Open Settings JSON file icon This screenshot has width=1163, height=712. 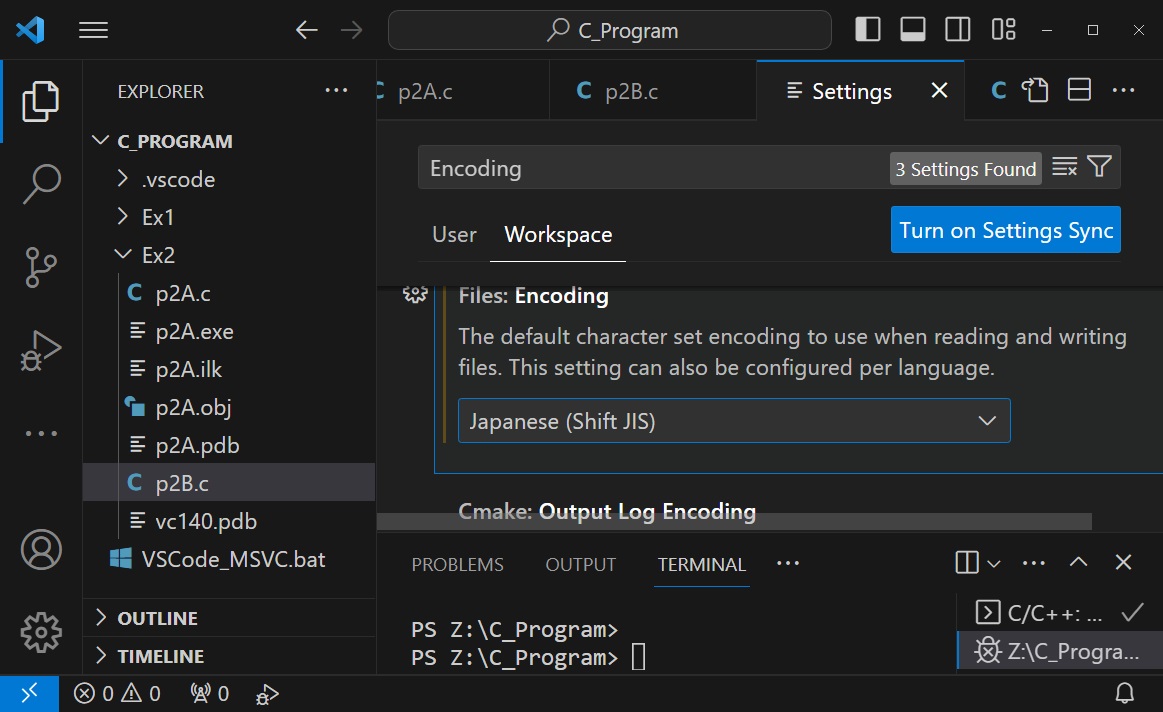tap(1035, 90)
